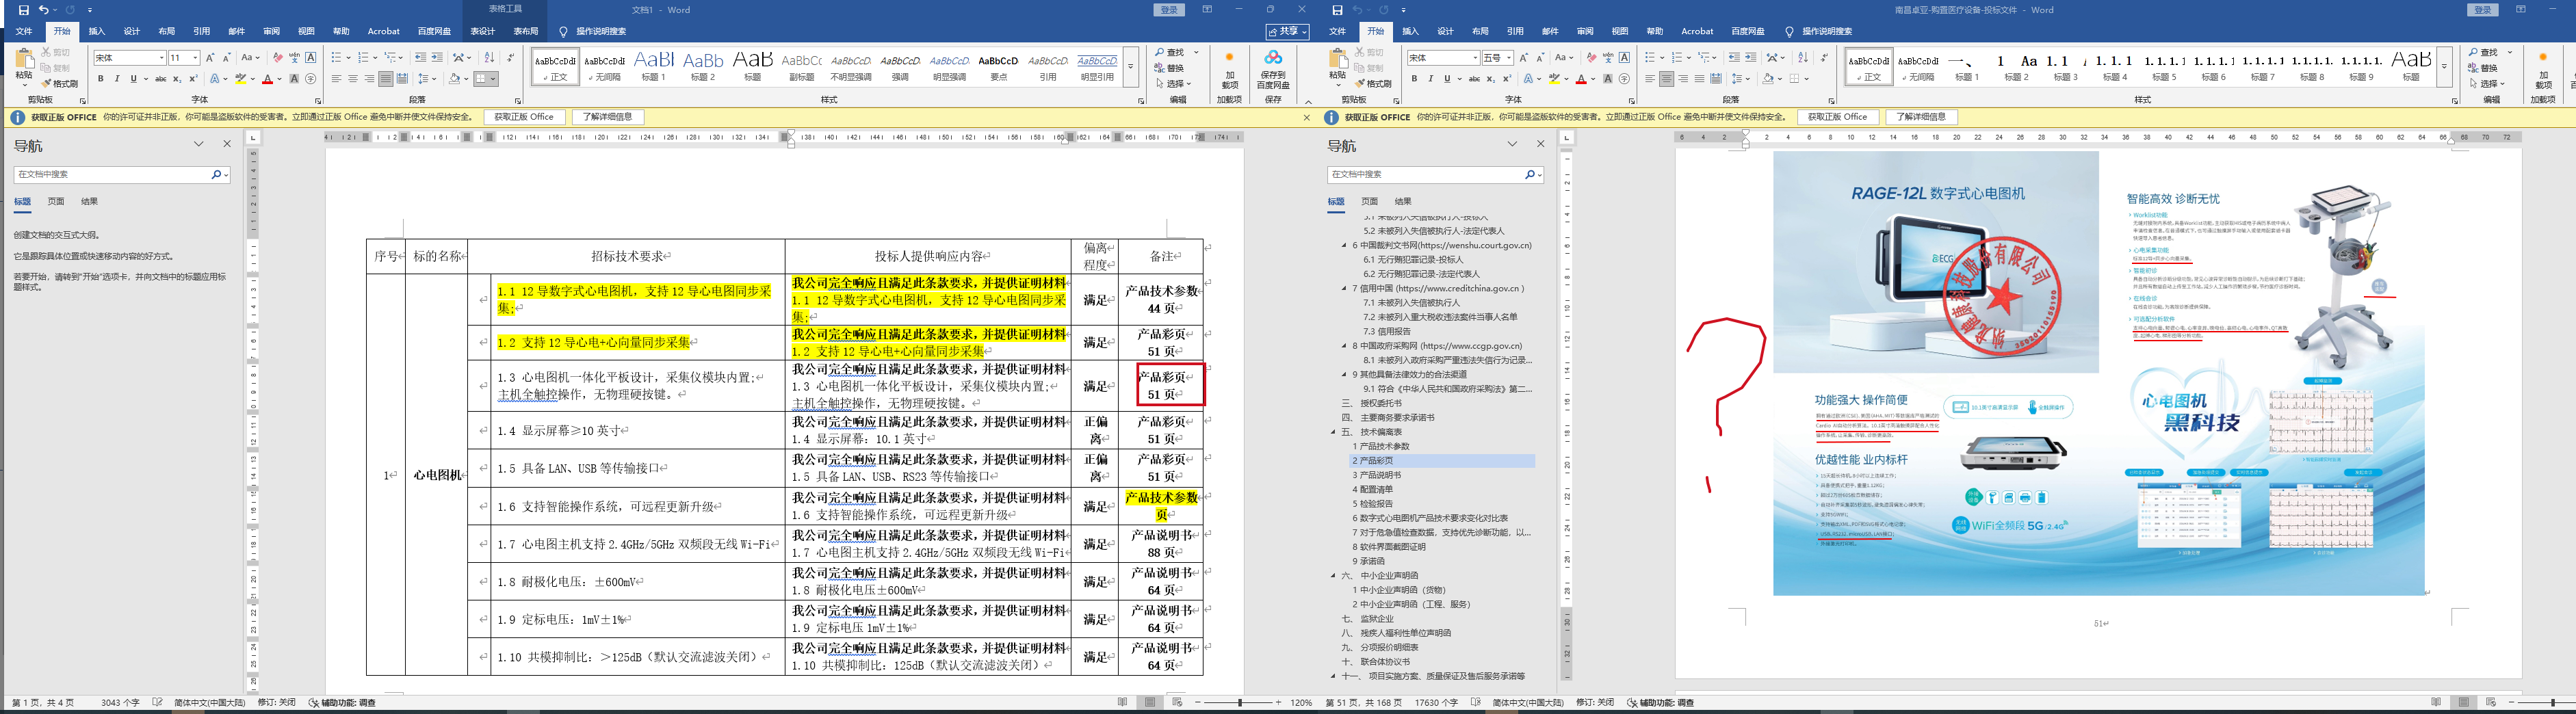Open the 表设计 tab in the 文档1 ribbon
Image resolution: width=2576 pixels, height=714 pixels.
pos(482,32)
